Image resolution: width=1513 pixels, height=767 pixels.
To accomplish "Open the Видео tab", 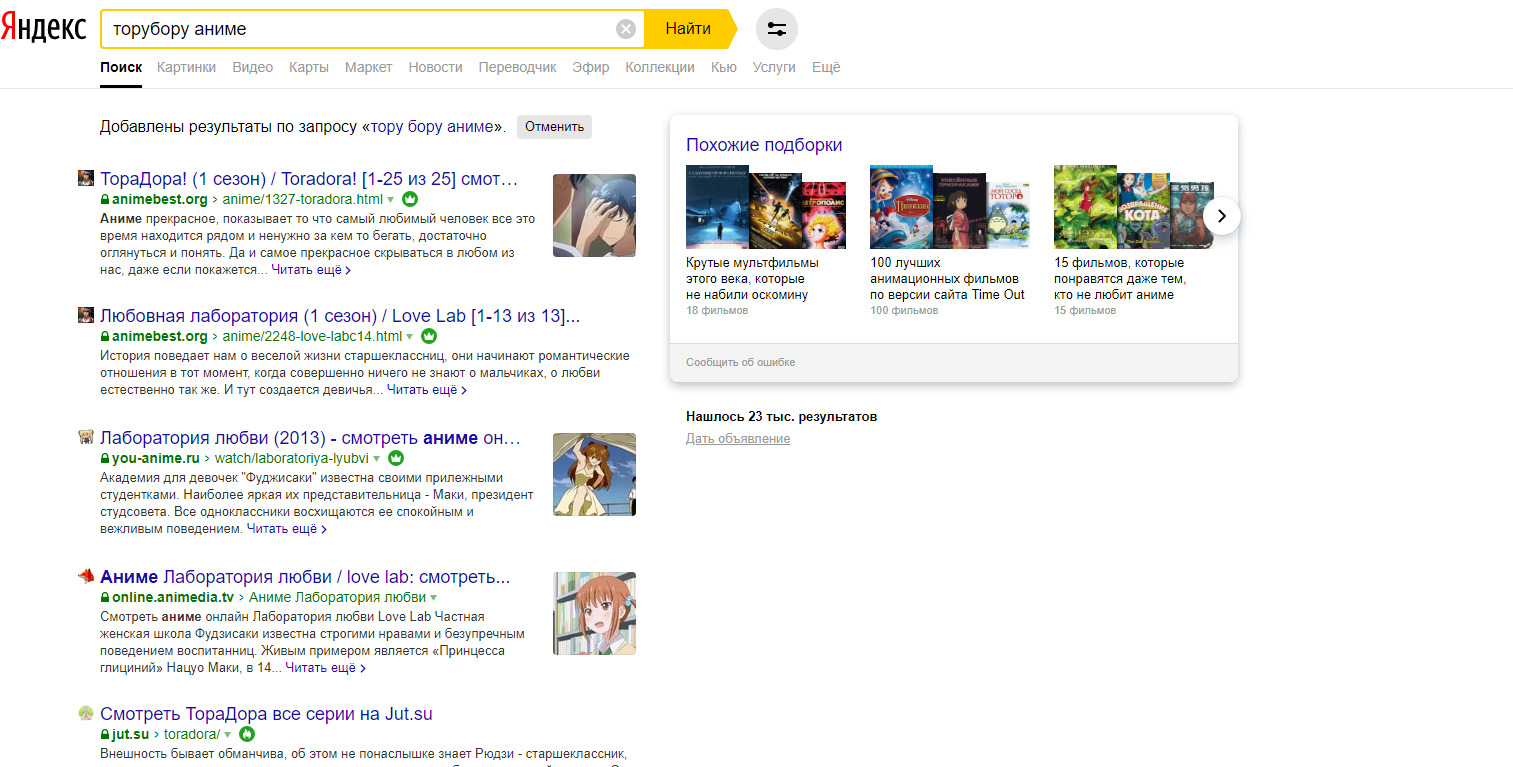I will 252,67.
